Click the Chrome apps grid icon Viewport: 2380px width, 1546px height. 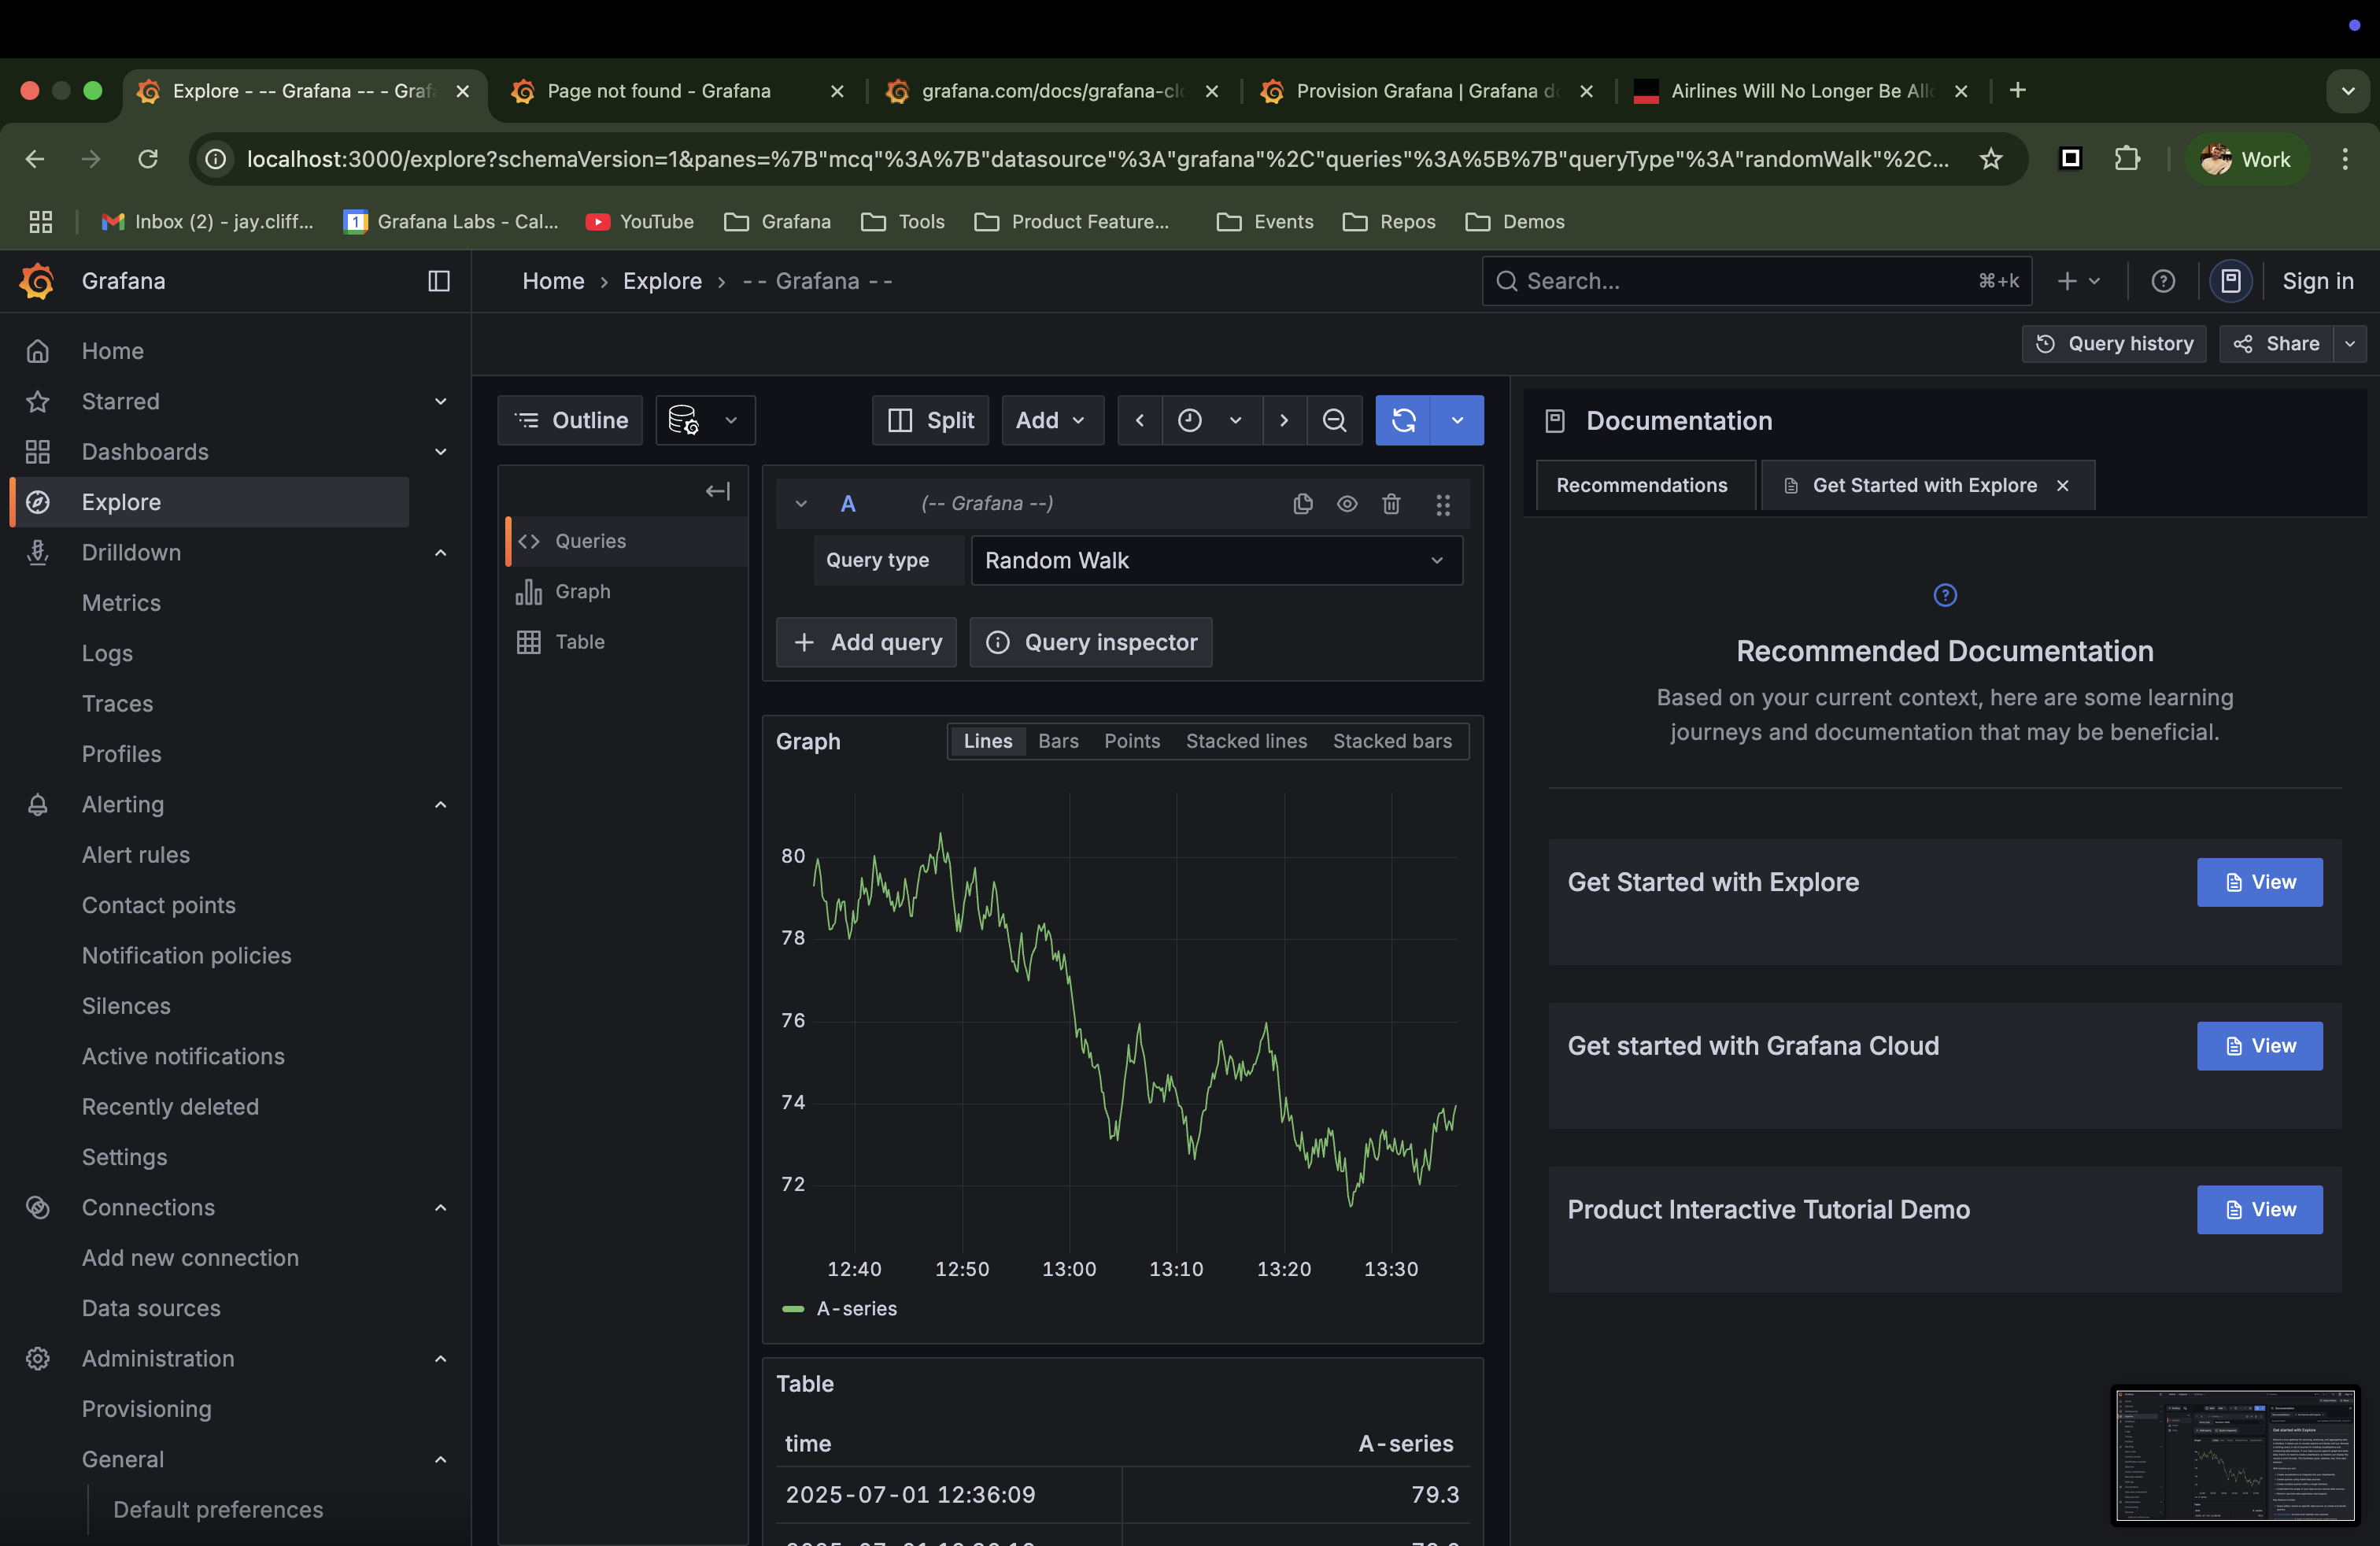(41, 222)
